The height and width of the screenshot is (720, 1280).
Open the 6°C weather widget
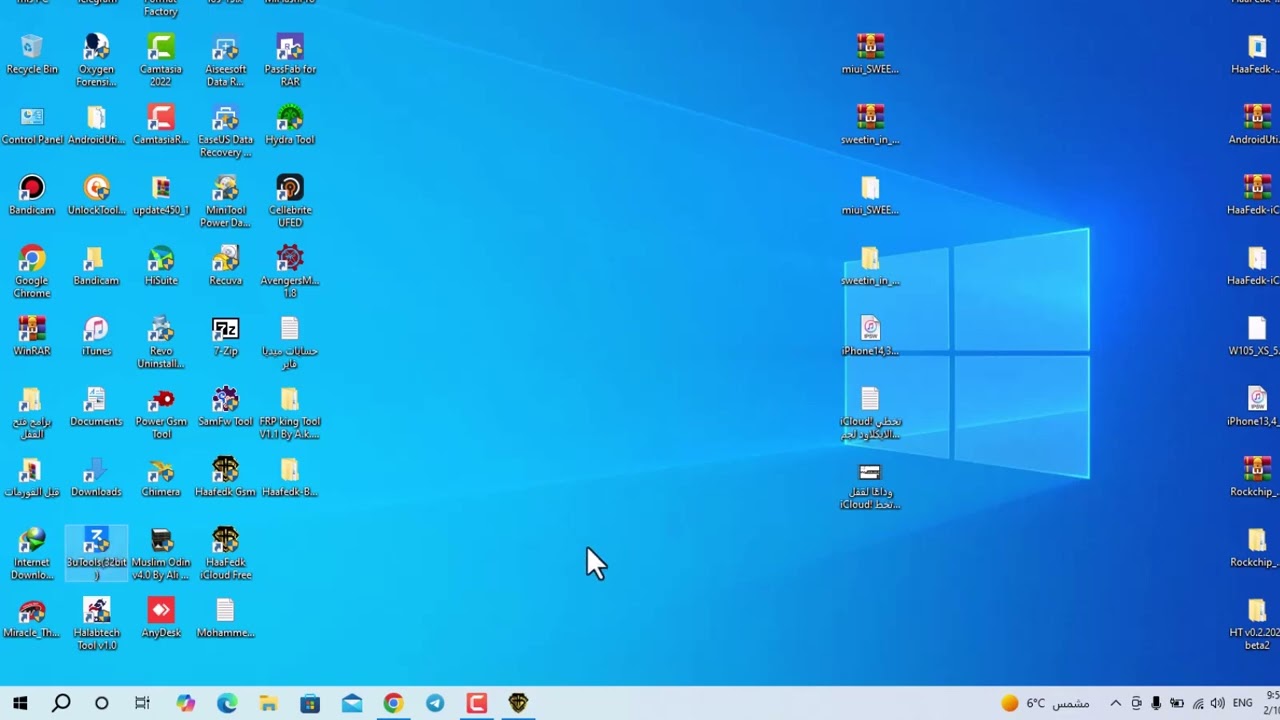[x=1045, y=703]
